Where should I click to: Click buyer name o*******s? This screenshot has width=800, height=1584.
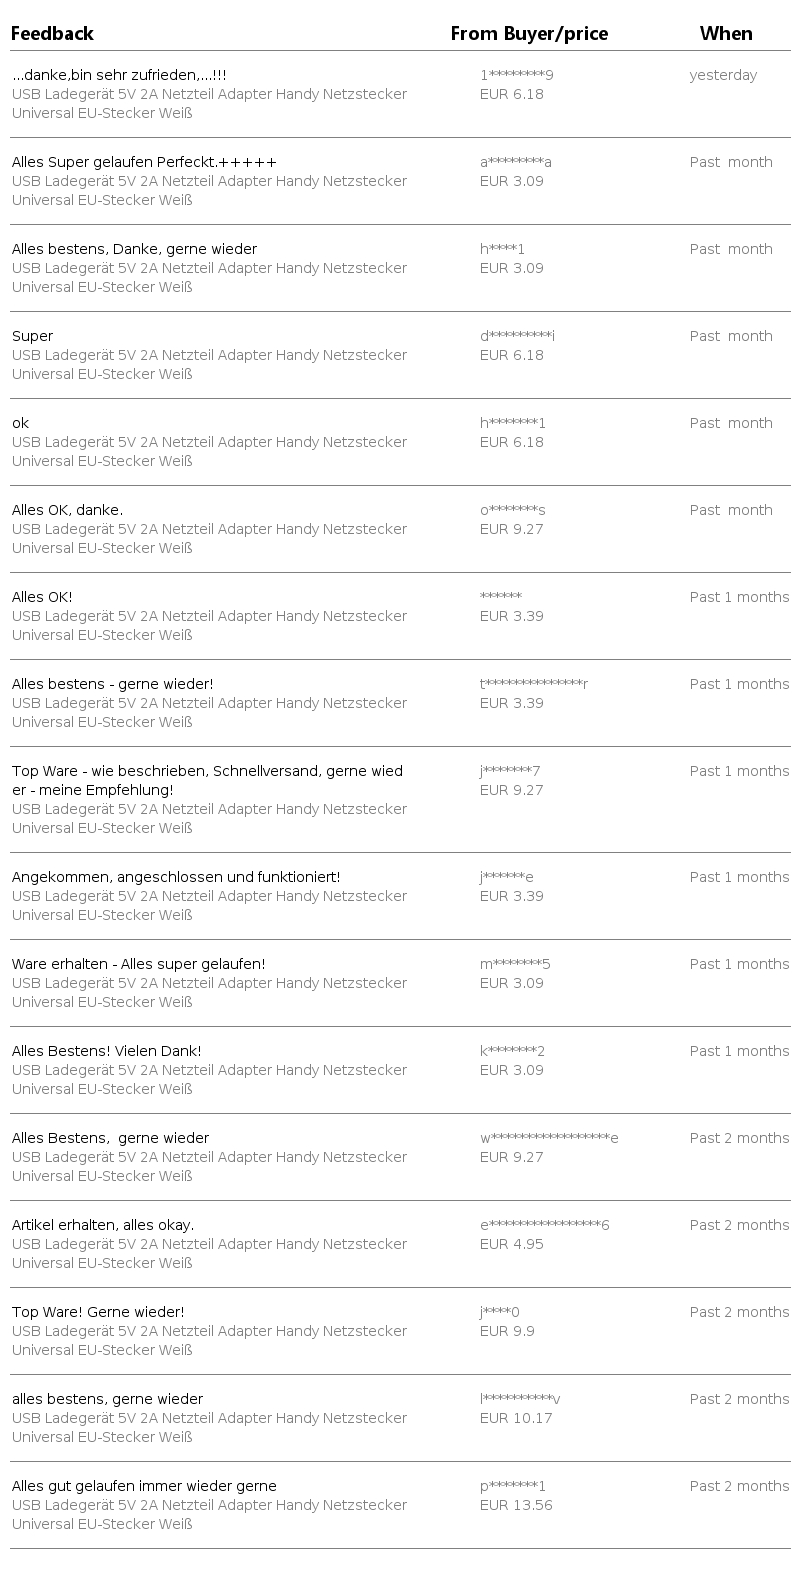pyautogui.click(x=512, y=510)
